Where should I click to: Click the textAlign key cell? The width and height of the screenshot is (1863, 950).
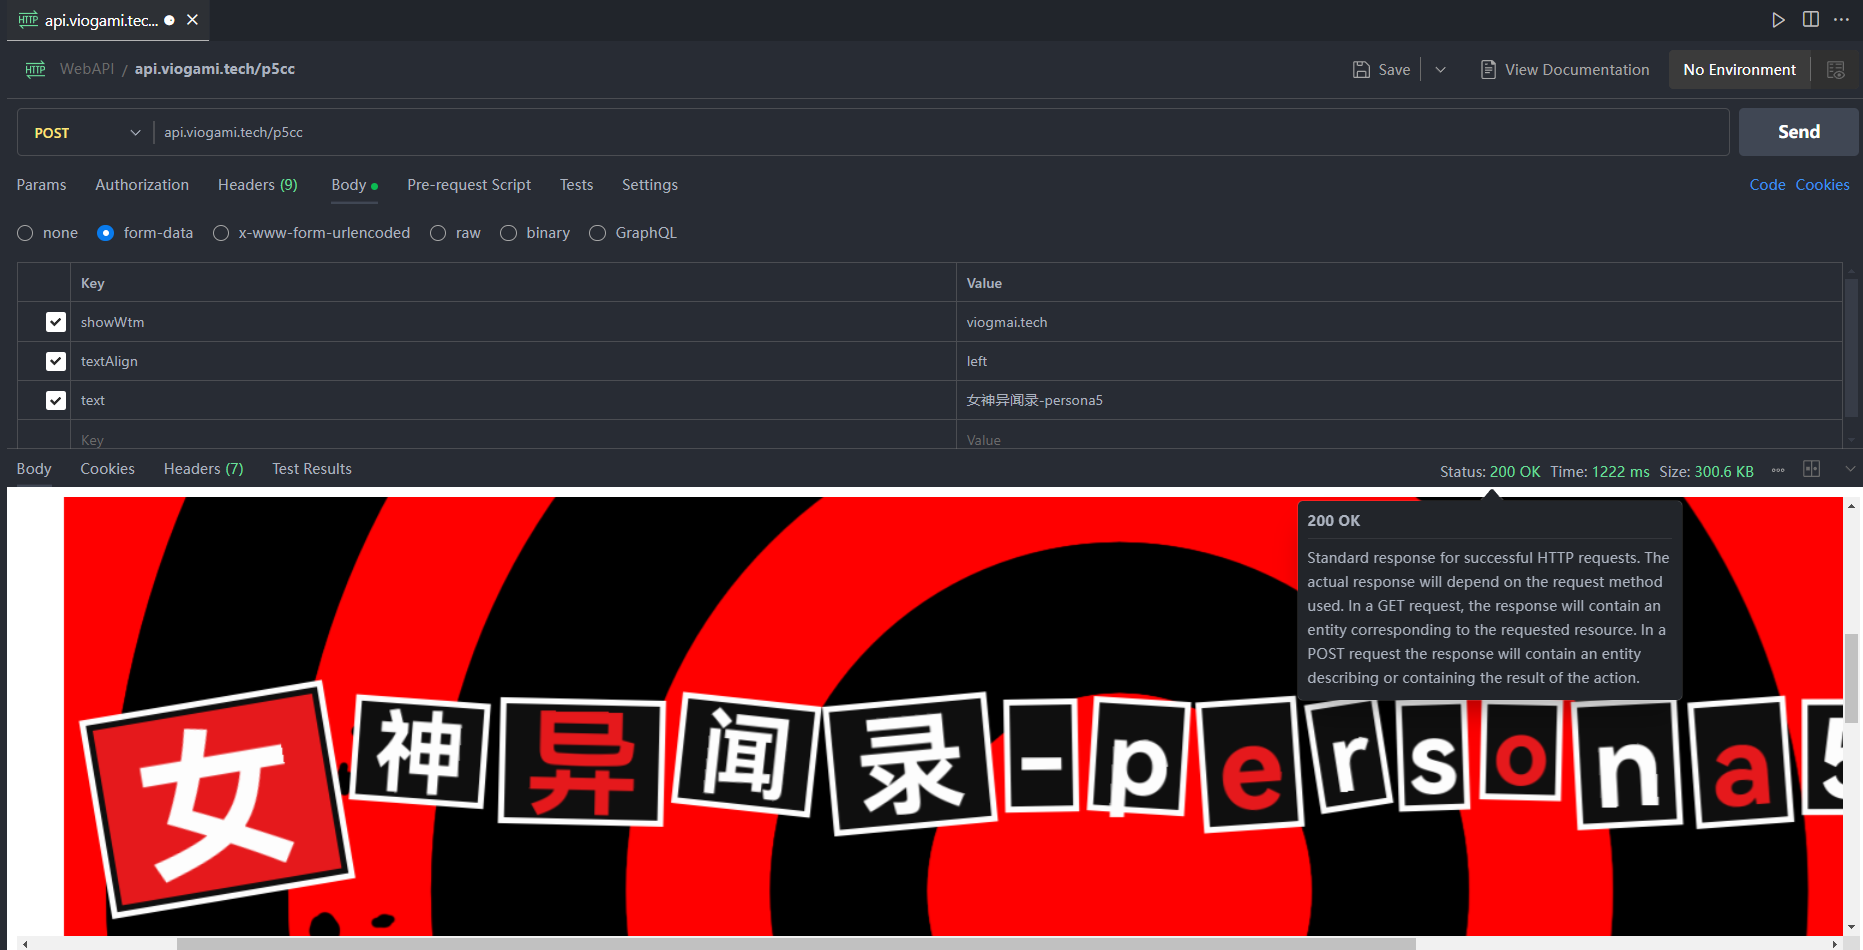(x=513, y=361)
